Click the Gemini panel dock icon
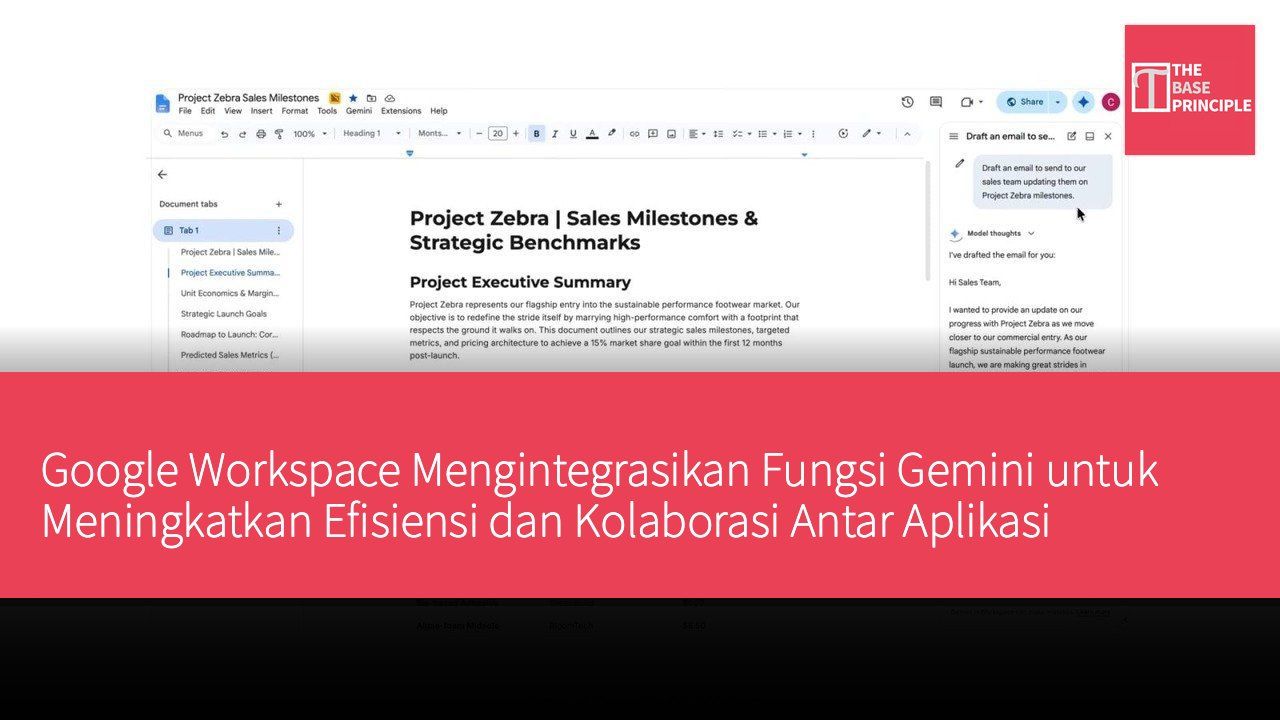 (x=1090, y=136)
